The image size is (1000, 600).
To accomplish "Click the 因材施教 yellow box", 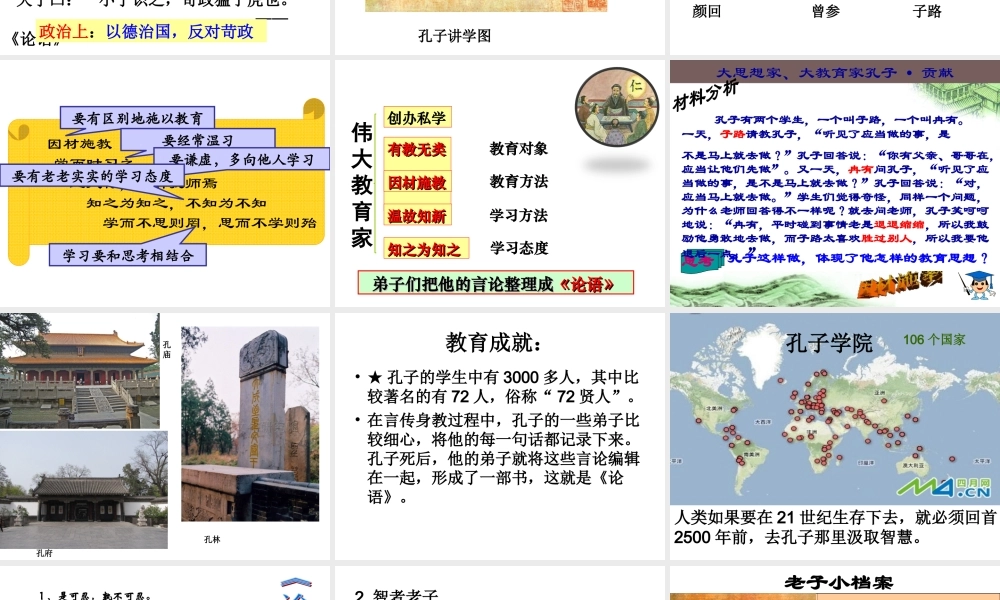I will pos(418,182).
